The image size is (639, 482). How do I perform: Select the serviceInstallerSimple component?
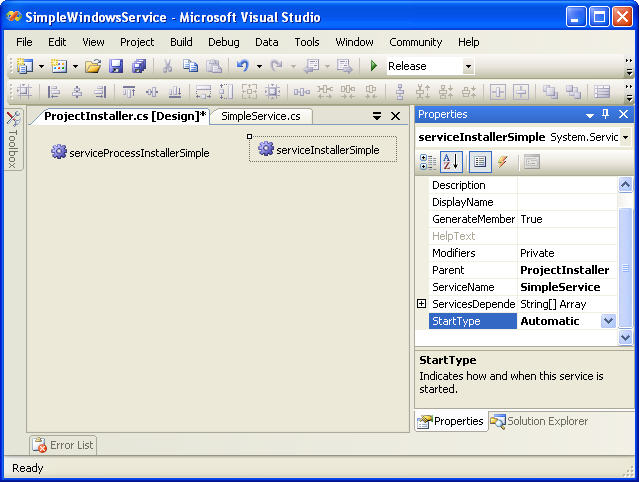click(x=323, y=150)
